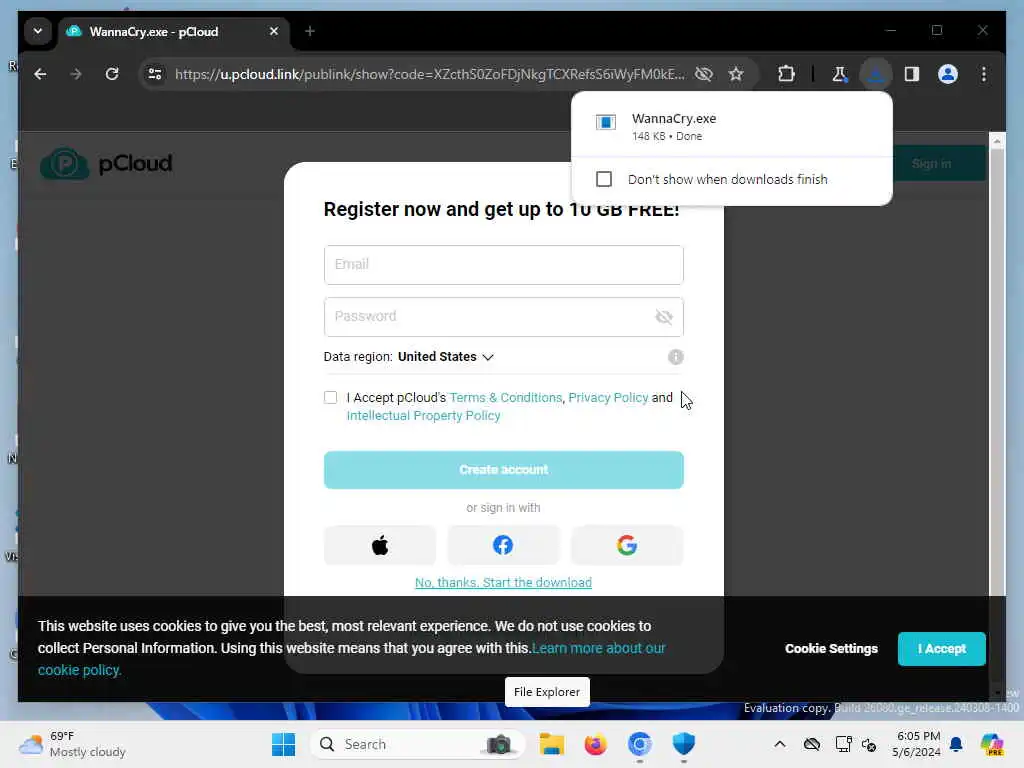This screenshot has height=768, width=1024.
Task: Open the Chrome three-dot menu
Action: [984, 74]
